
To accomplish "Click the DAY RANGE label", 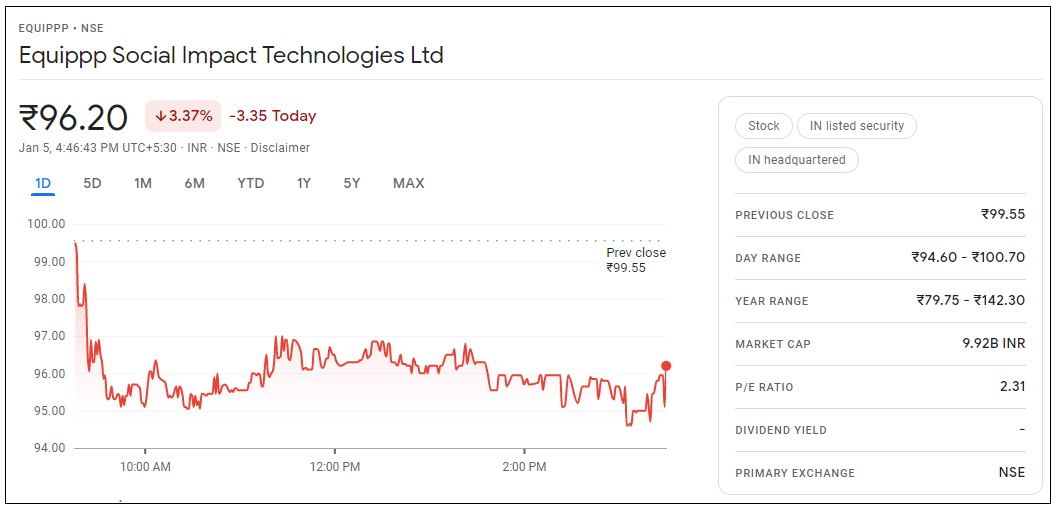I will click(x=768, y=258).
